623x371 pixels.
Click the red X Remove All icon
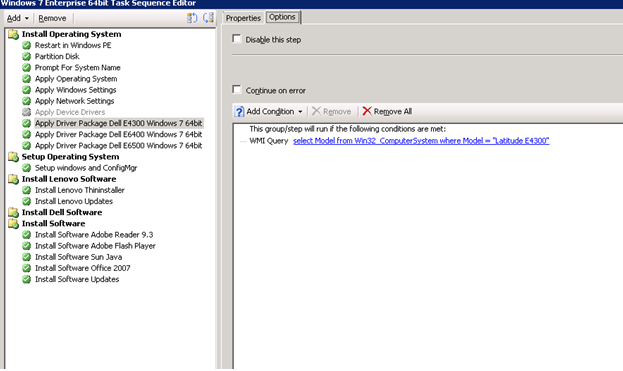click(367, 111)
